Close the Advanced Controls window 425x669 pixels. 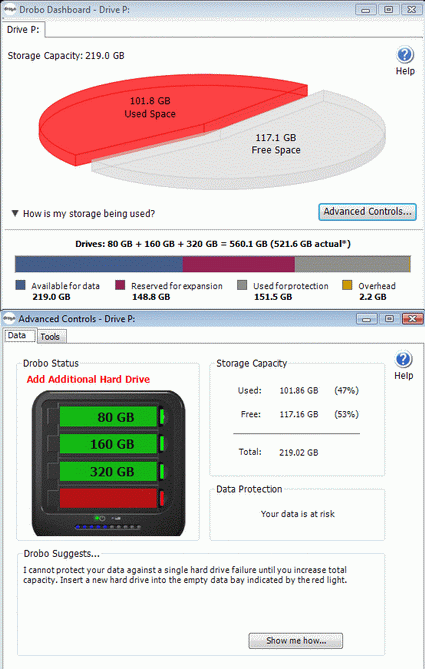412,318
